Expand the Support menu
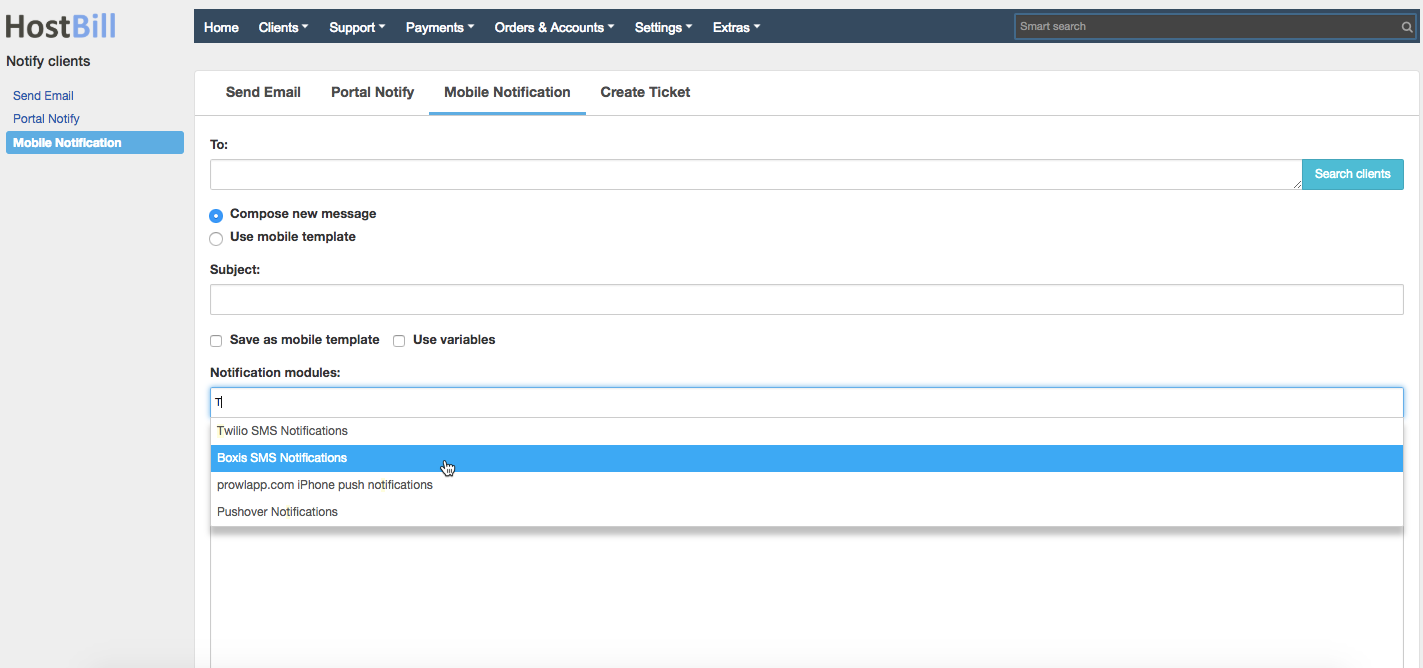The image size is (1423, 668). 356,27
